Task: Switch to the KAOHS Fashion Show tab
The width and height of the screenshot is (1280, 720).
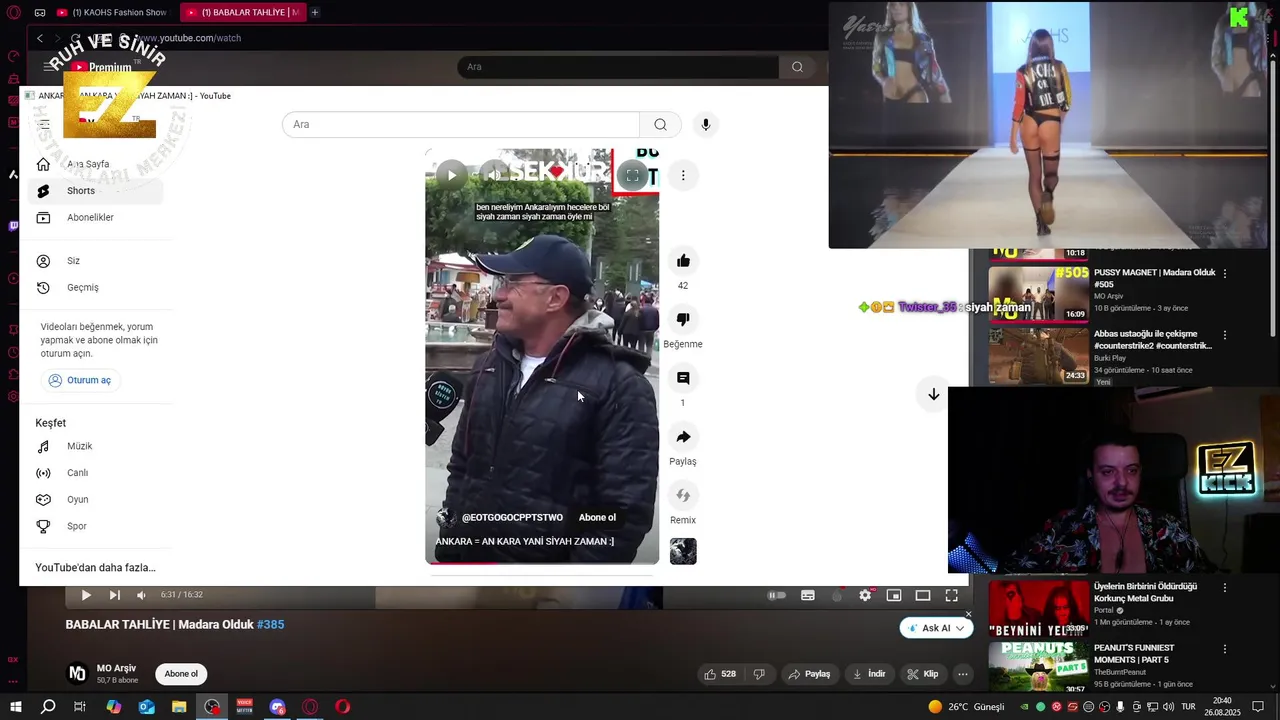Action: pos(112,12)
